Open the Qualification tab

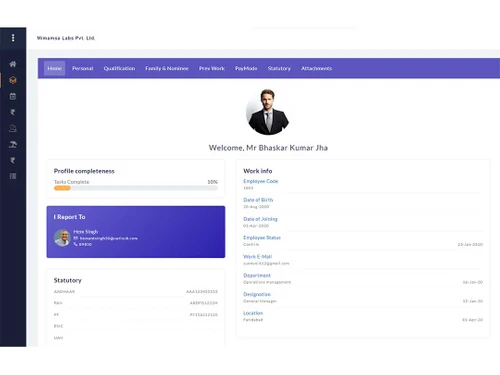119,68
